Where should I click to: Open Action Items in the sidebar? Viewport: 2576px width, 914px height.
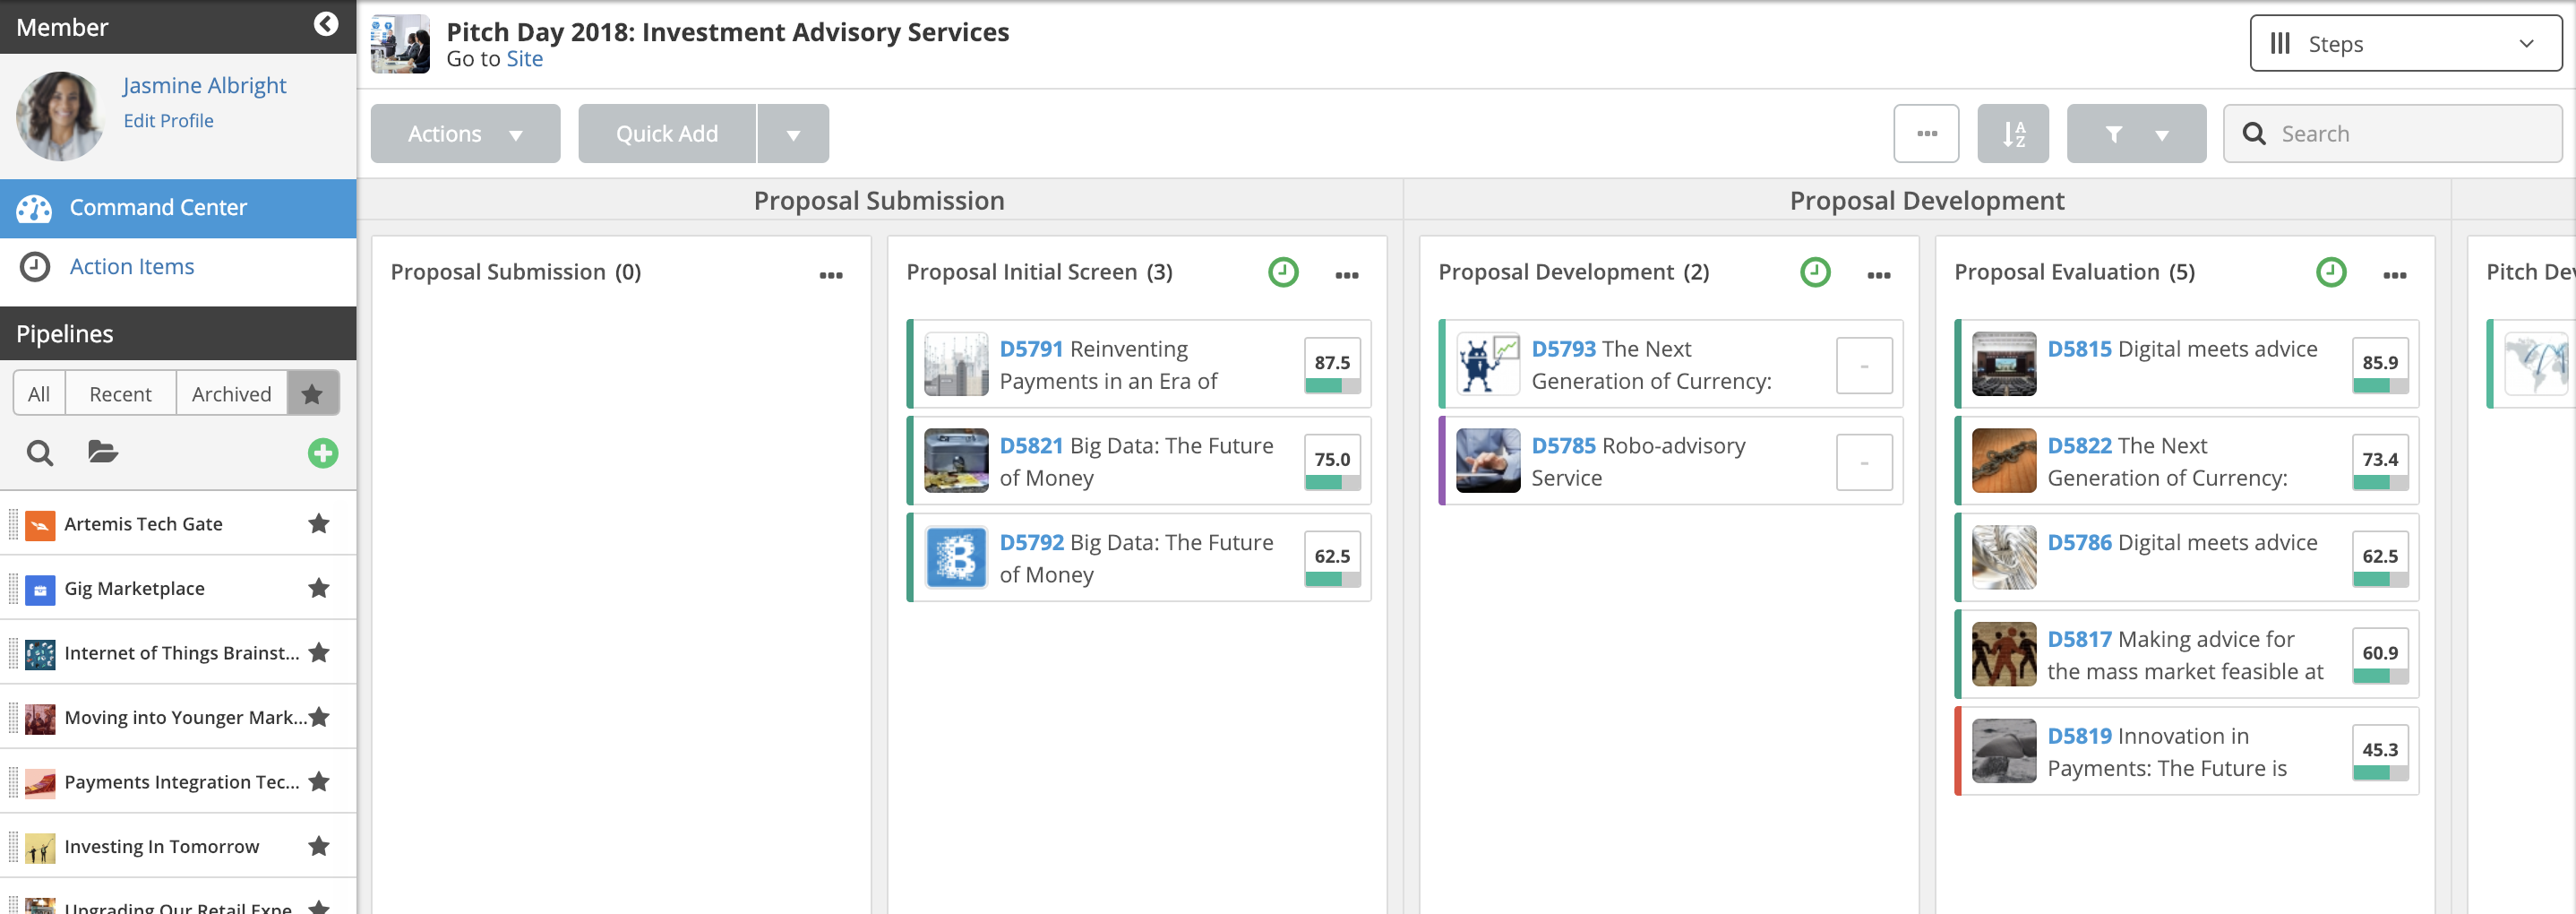[178, 267]
